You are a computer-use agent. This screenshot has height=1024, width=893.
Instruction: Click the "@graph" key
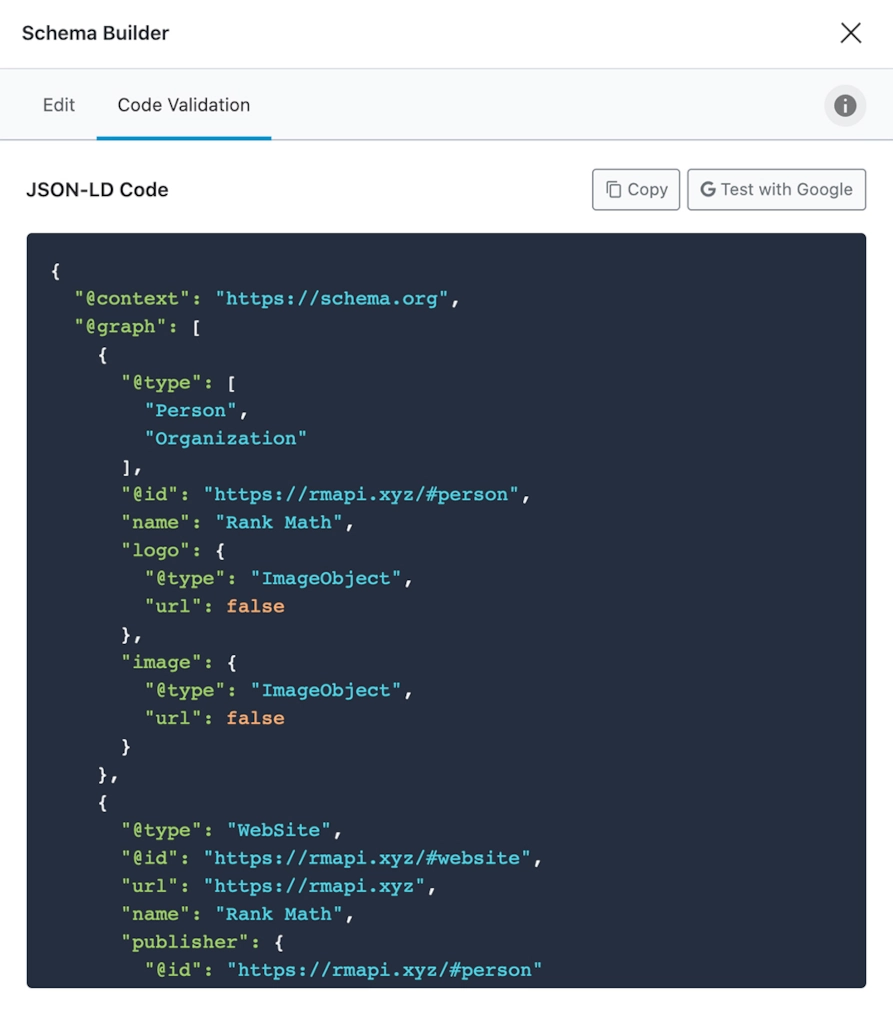click(x=120, y=327)
